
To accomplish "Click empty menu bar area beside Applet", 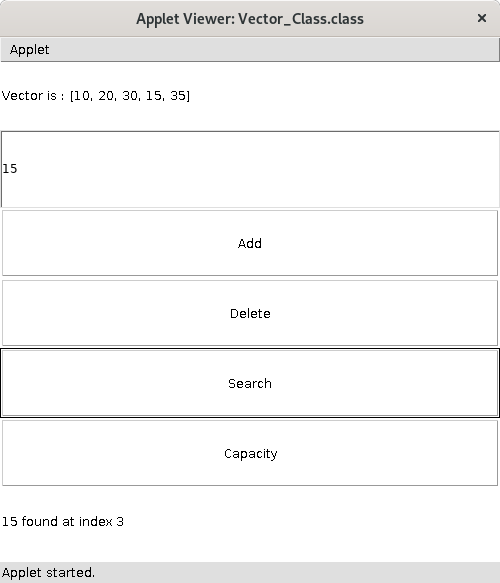I will (x=275, y=49).
